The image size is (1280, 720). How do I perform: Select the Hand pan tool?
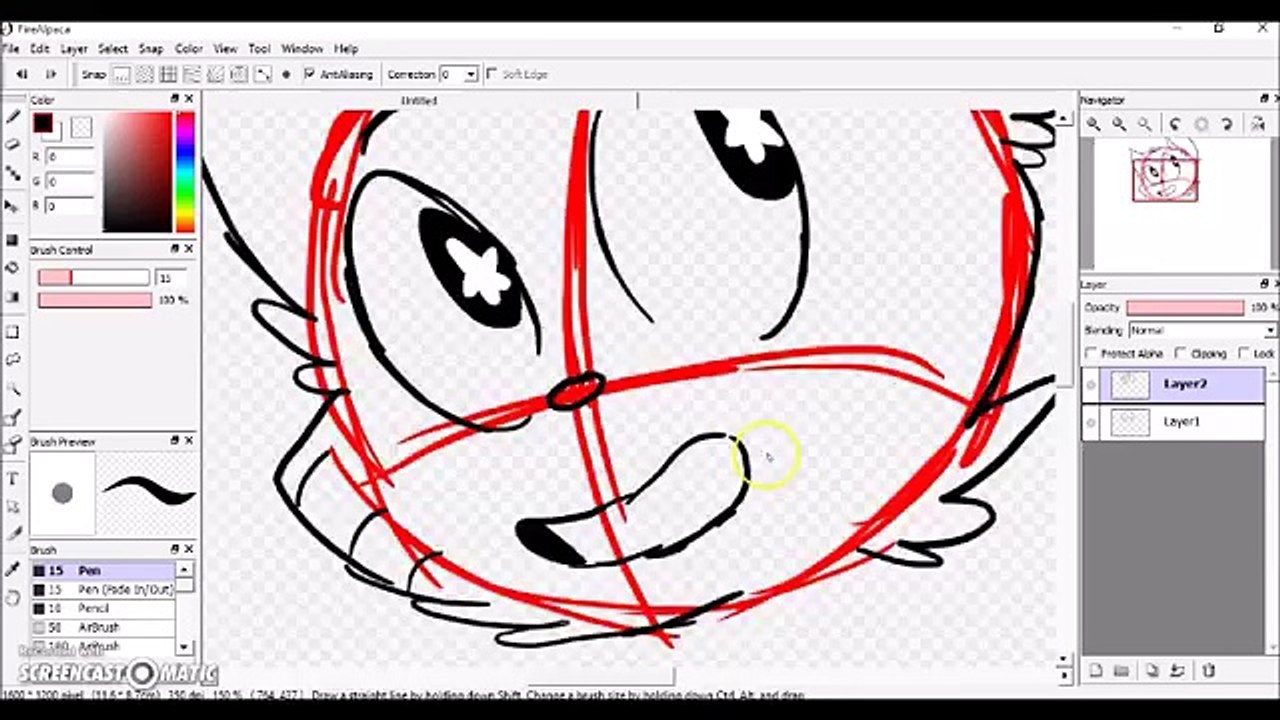click(x=13, y=598)
